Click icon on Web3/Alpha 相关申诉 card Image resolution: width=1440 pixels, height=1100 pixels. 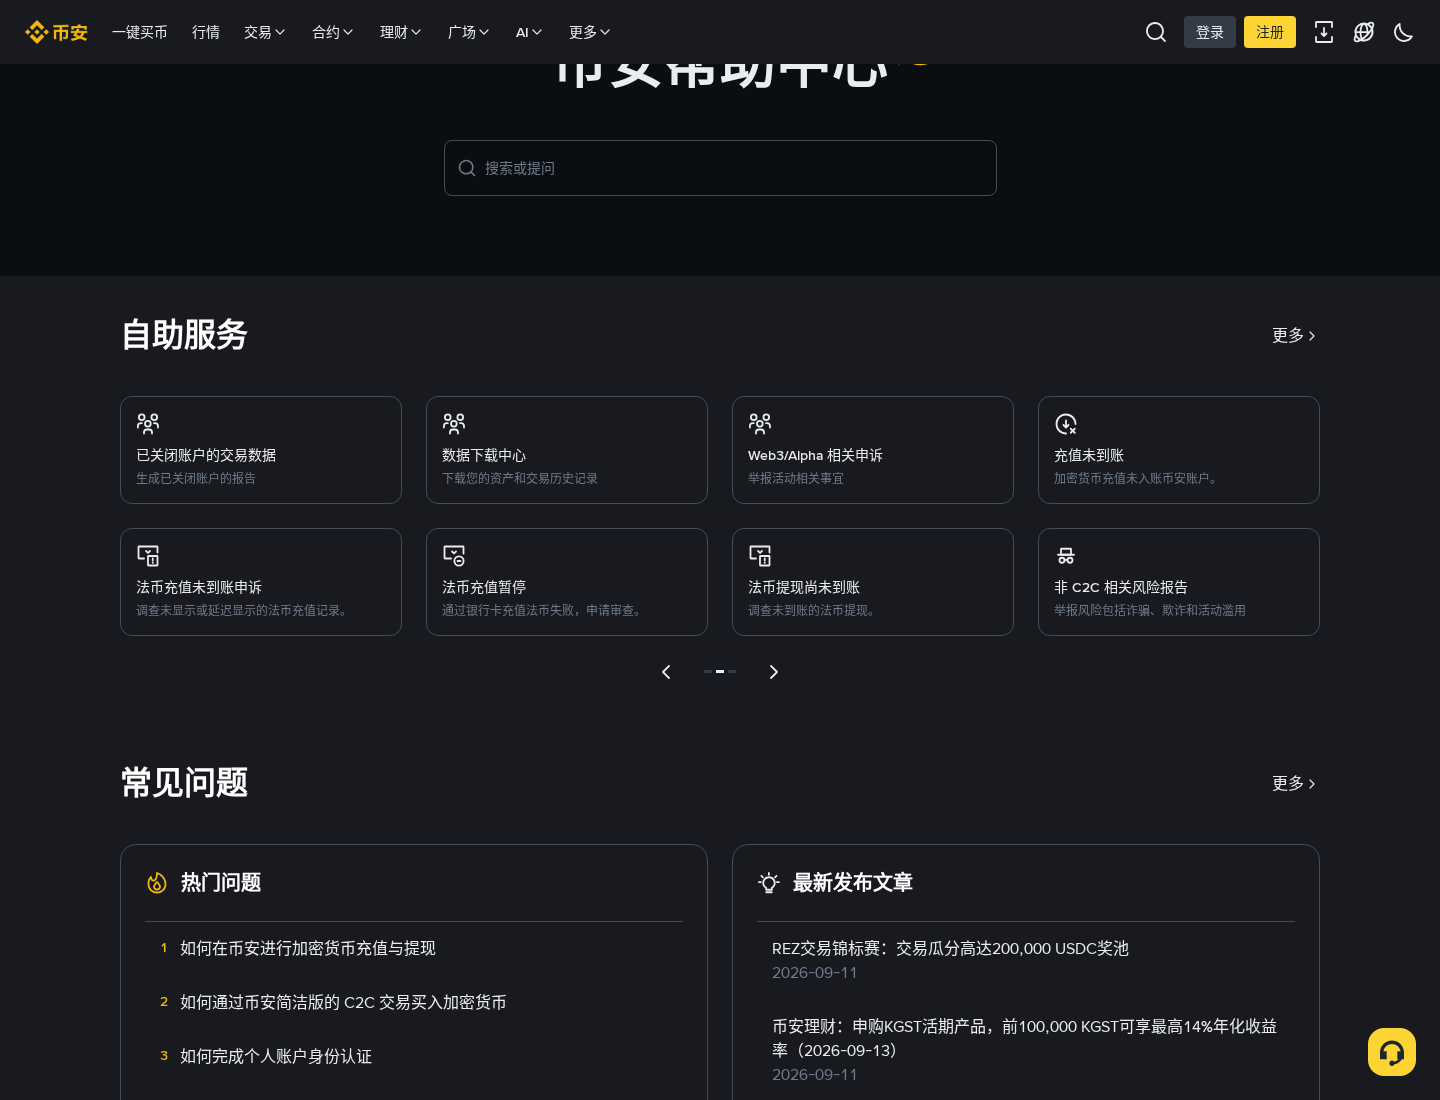pos(760,424)
